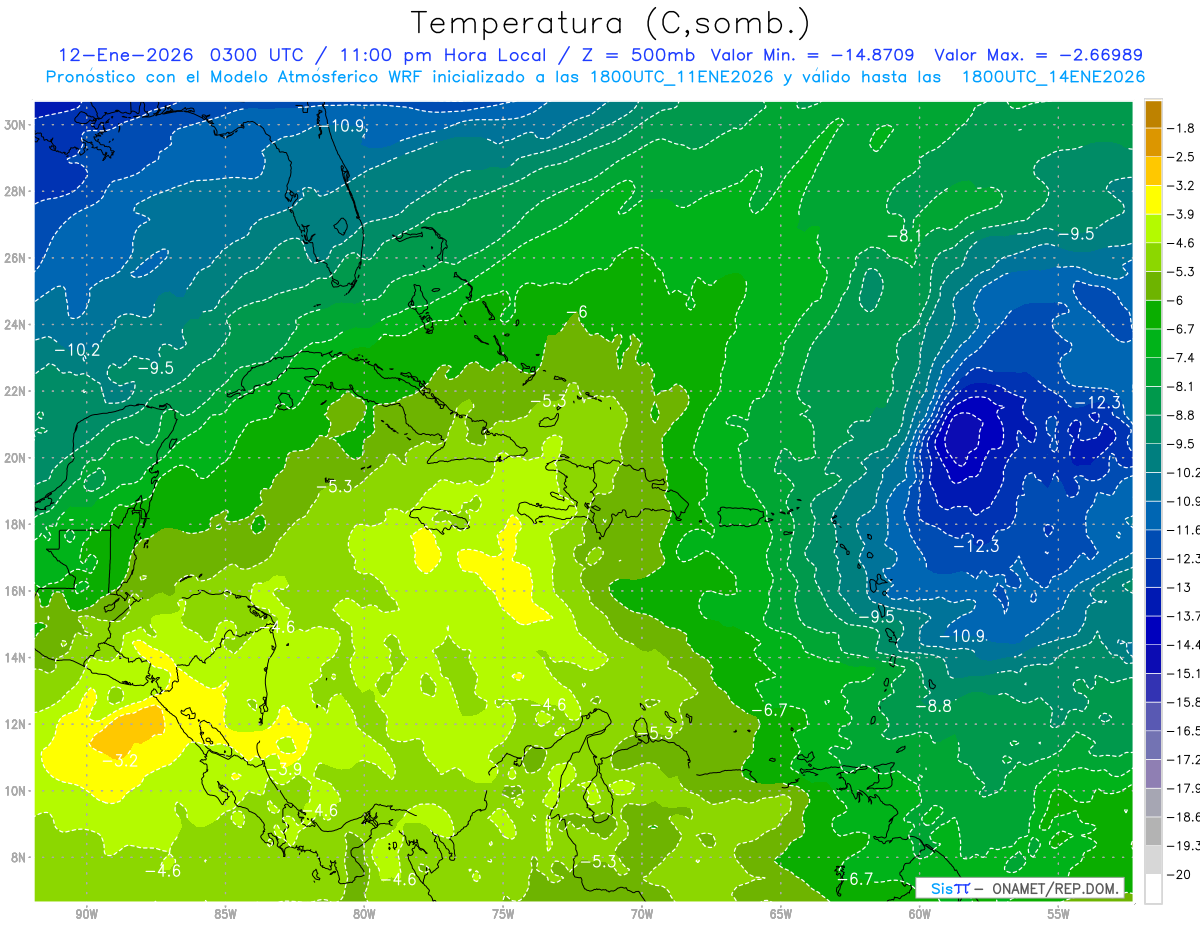
Task: Click the "90W" longitude axis label
Action: pyautogui.click(x=86, y=915)
